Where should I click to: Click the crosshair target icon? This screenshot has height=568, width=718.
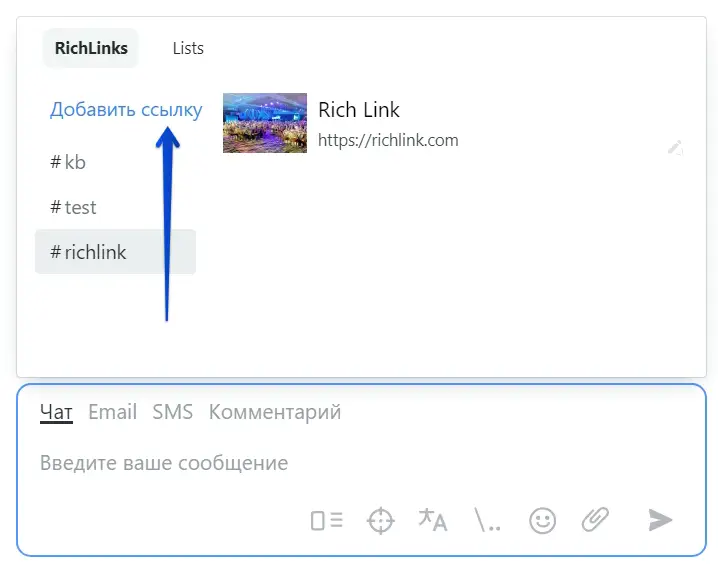coord(381,521)
